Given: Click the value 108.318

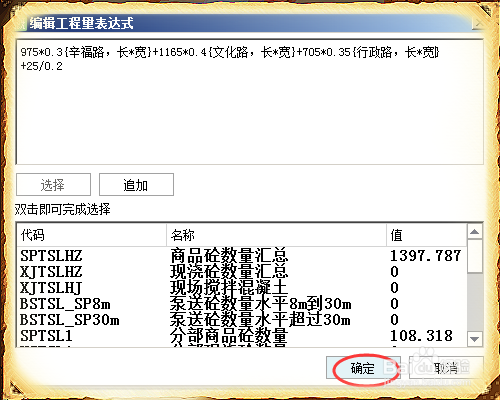Looking at the screenshot, I should tap(421, 336).
